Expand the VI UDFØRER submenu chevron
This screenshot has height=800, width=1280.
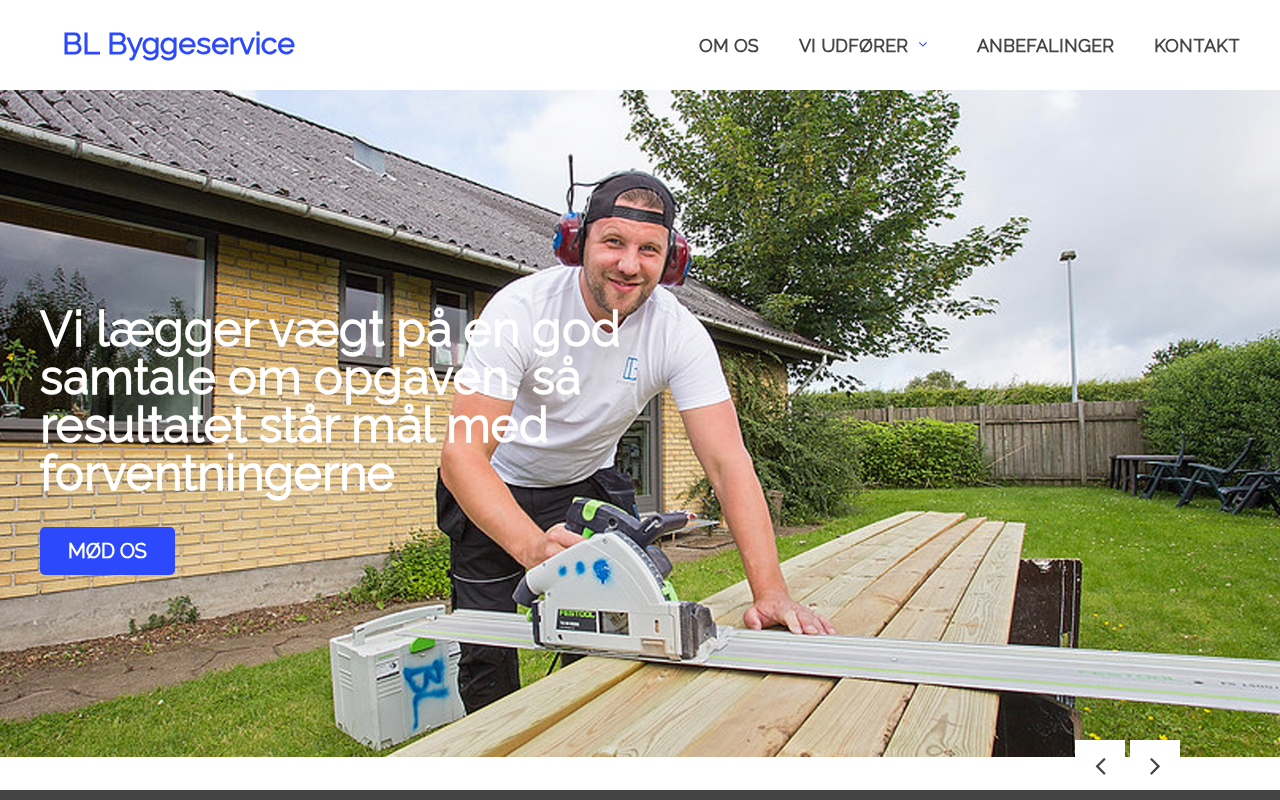(923, 45)
